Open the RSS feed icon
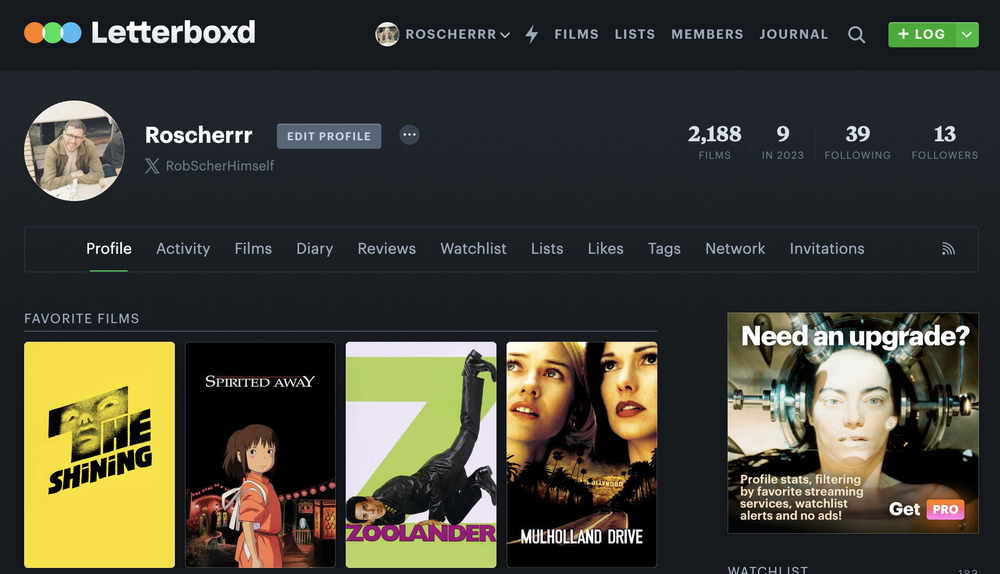 pyautogui.click(x=948, y=249)
